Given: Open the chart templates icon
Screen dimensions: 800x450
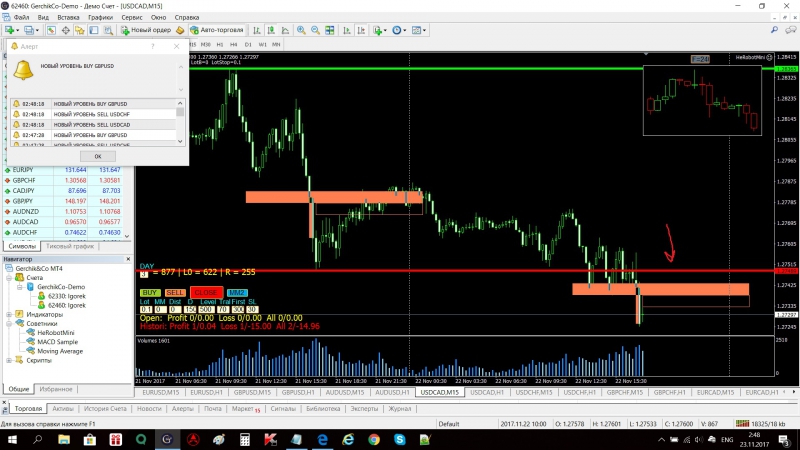Looking at the screenshot, I should (x=416, y=30).
